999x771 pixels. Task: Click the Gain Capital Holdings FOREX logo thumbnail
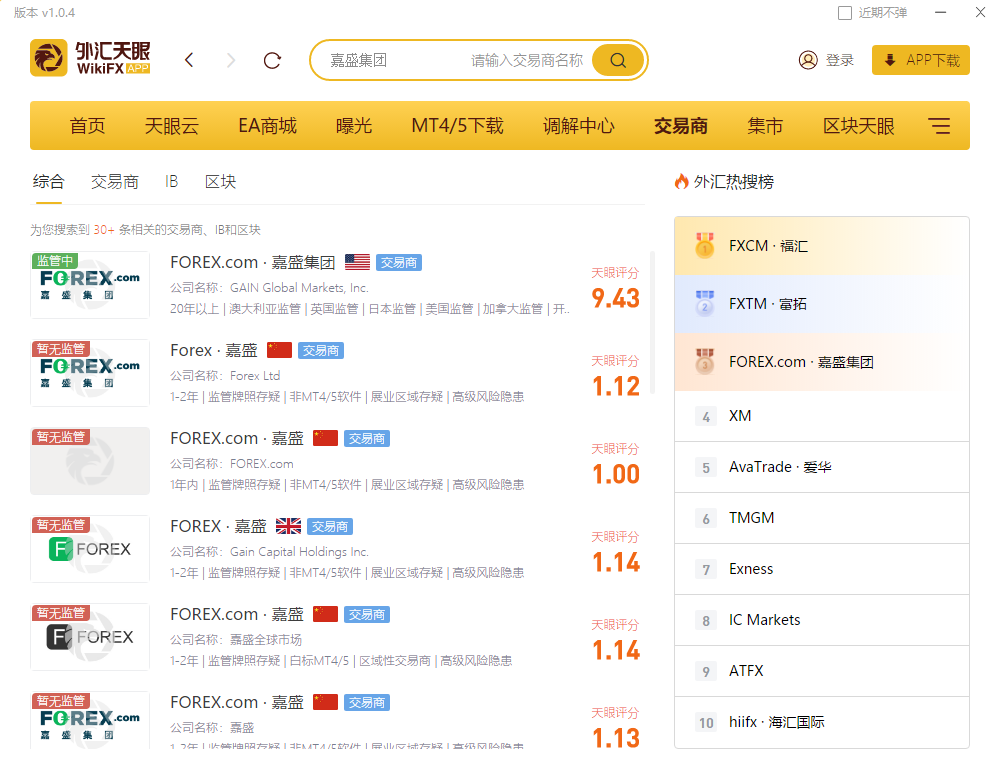tap(90, 549)
